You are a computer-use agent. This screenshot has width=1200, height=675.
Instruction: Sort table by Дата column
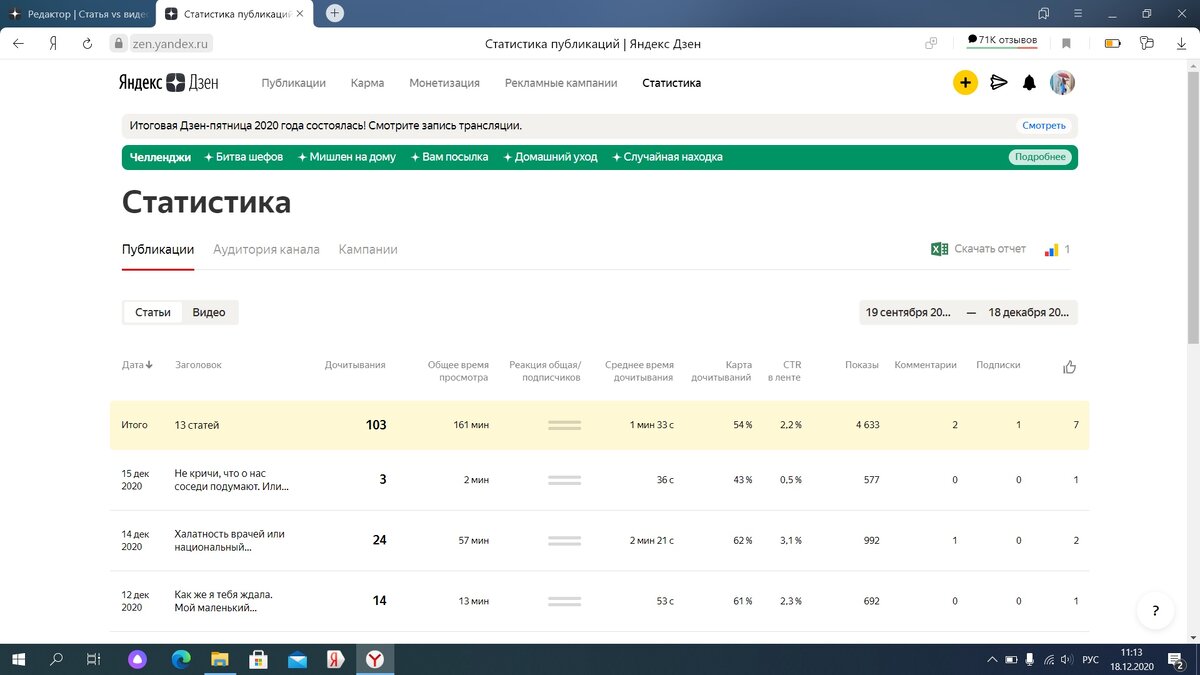pos(137,365)
